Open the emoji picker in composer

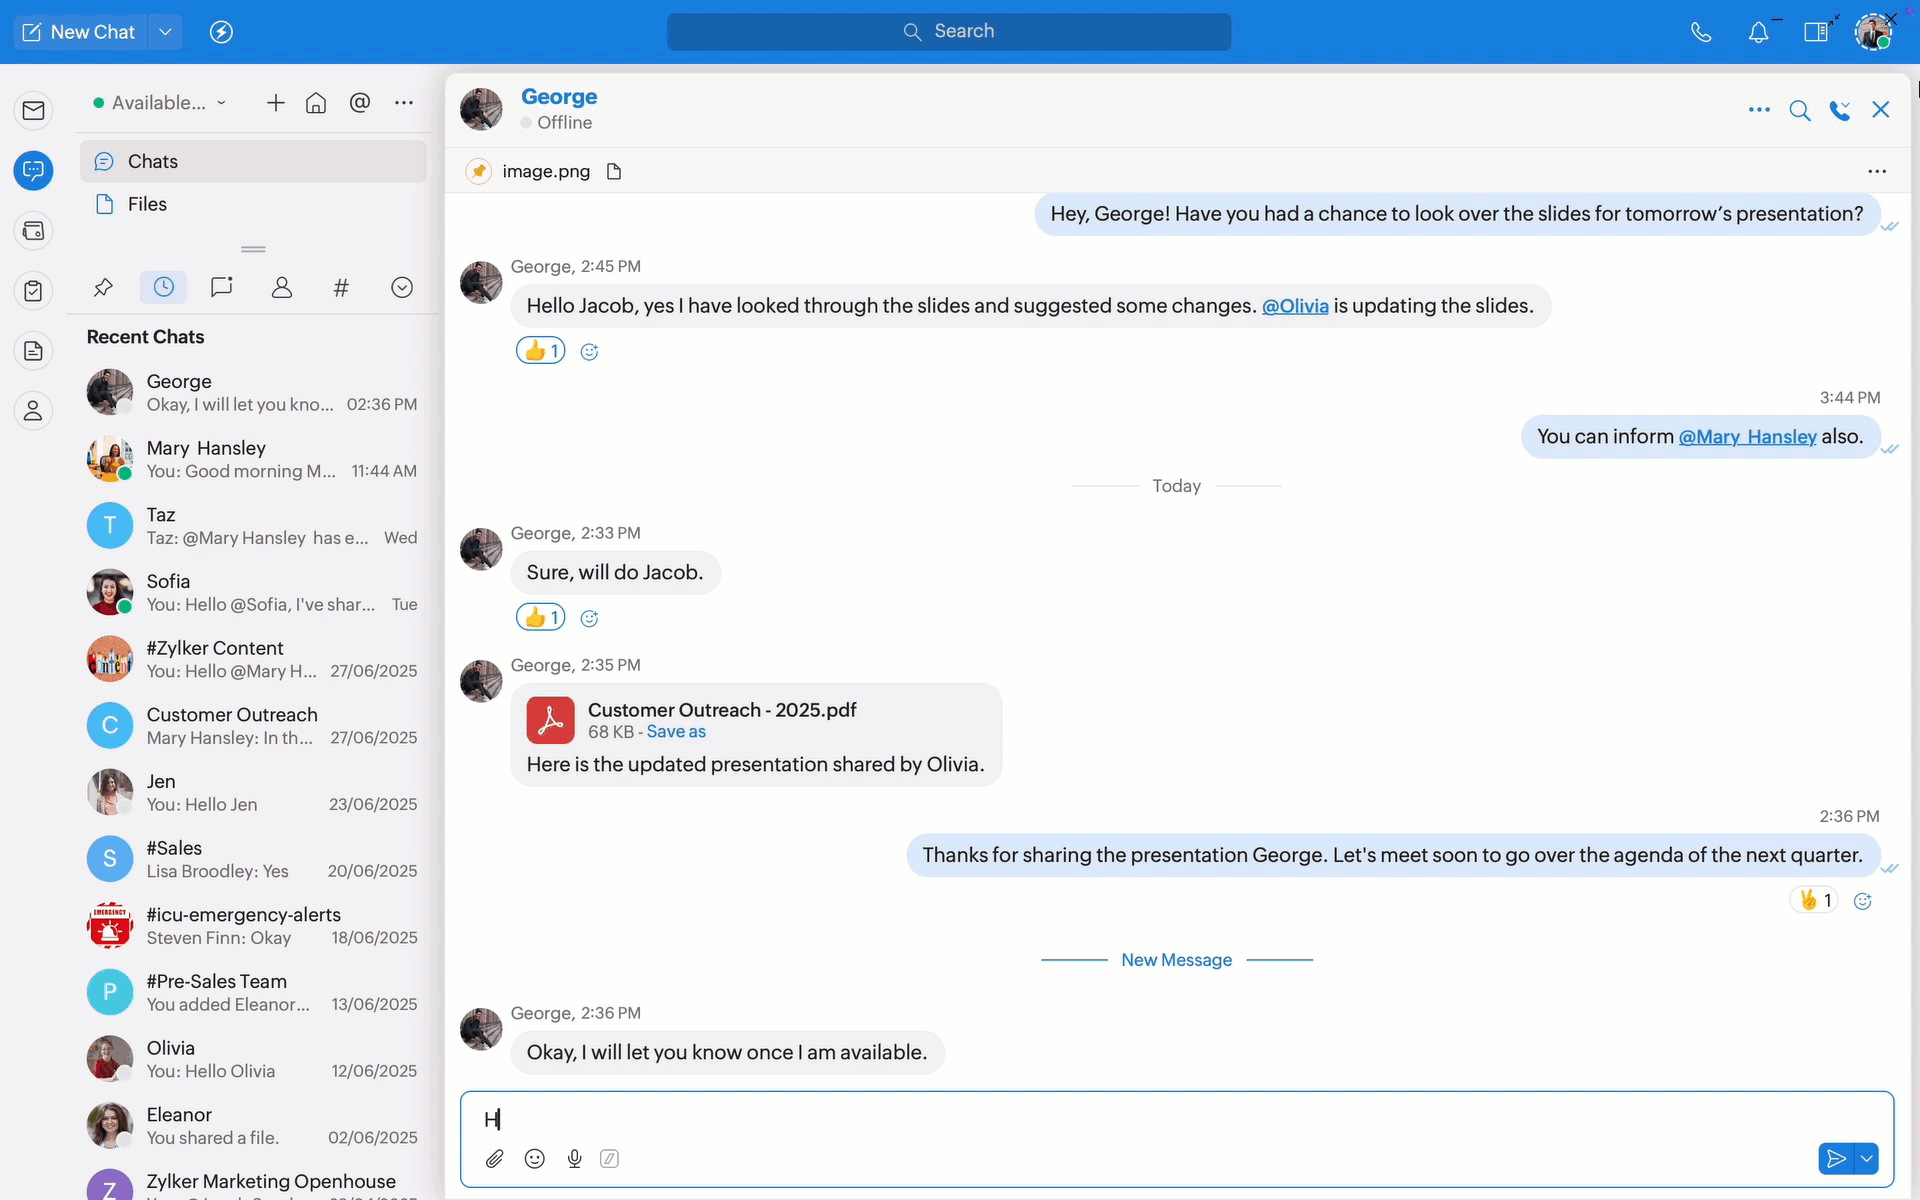click(535, 1159)
